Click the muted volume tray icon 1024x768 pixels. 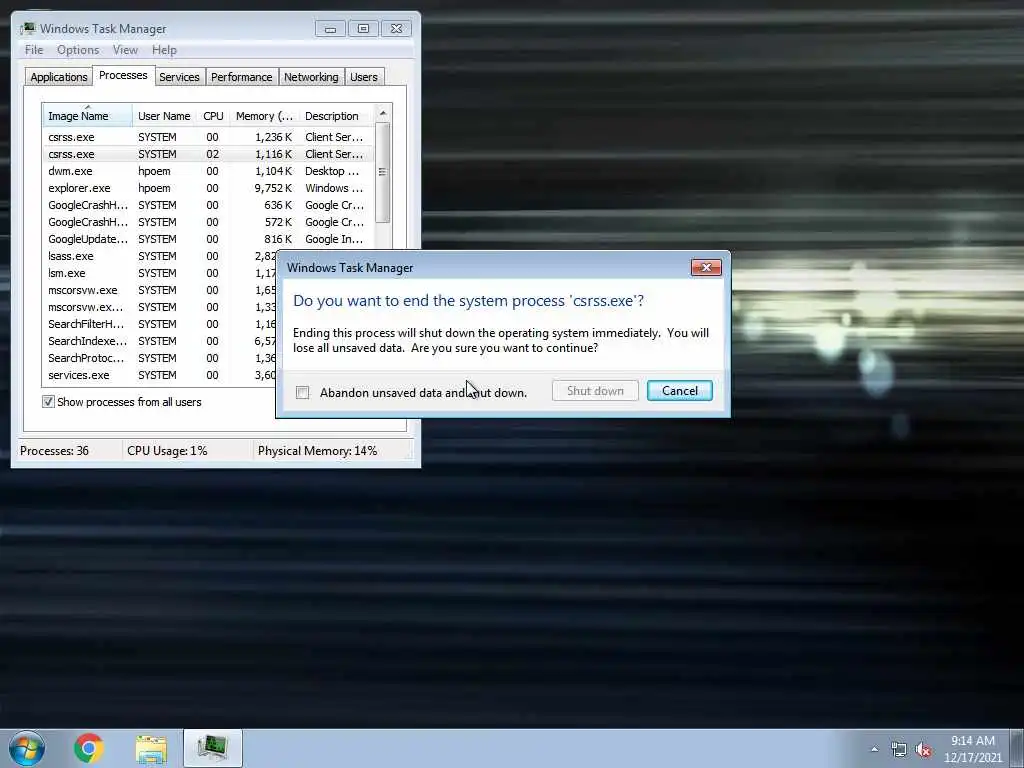(923, 750)
